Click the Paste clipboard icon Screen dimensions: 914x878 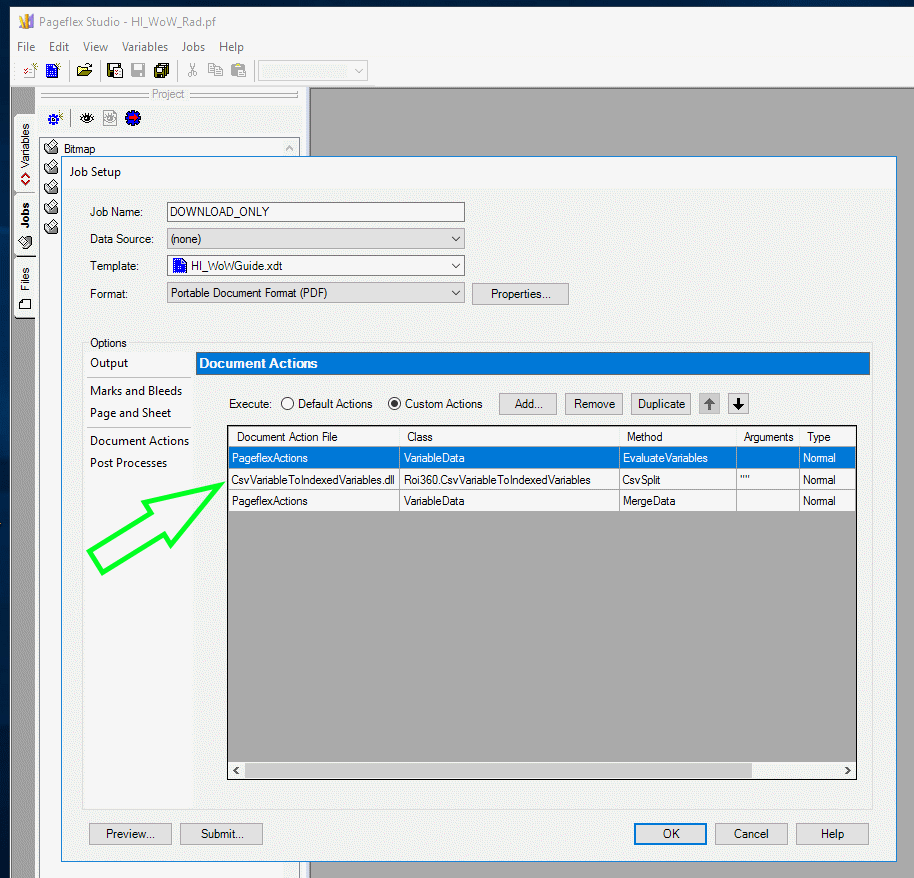(x=238, y=71)
